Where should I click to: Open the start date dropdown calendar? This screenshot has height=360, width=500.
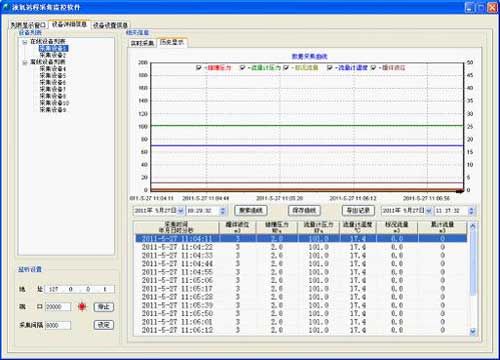coord(181,211)
